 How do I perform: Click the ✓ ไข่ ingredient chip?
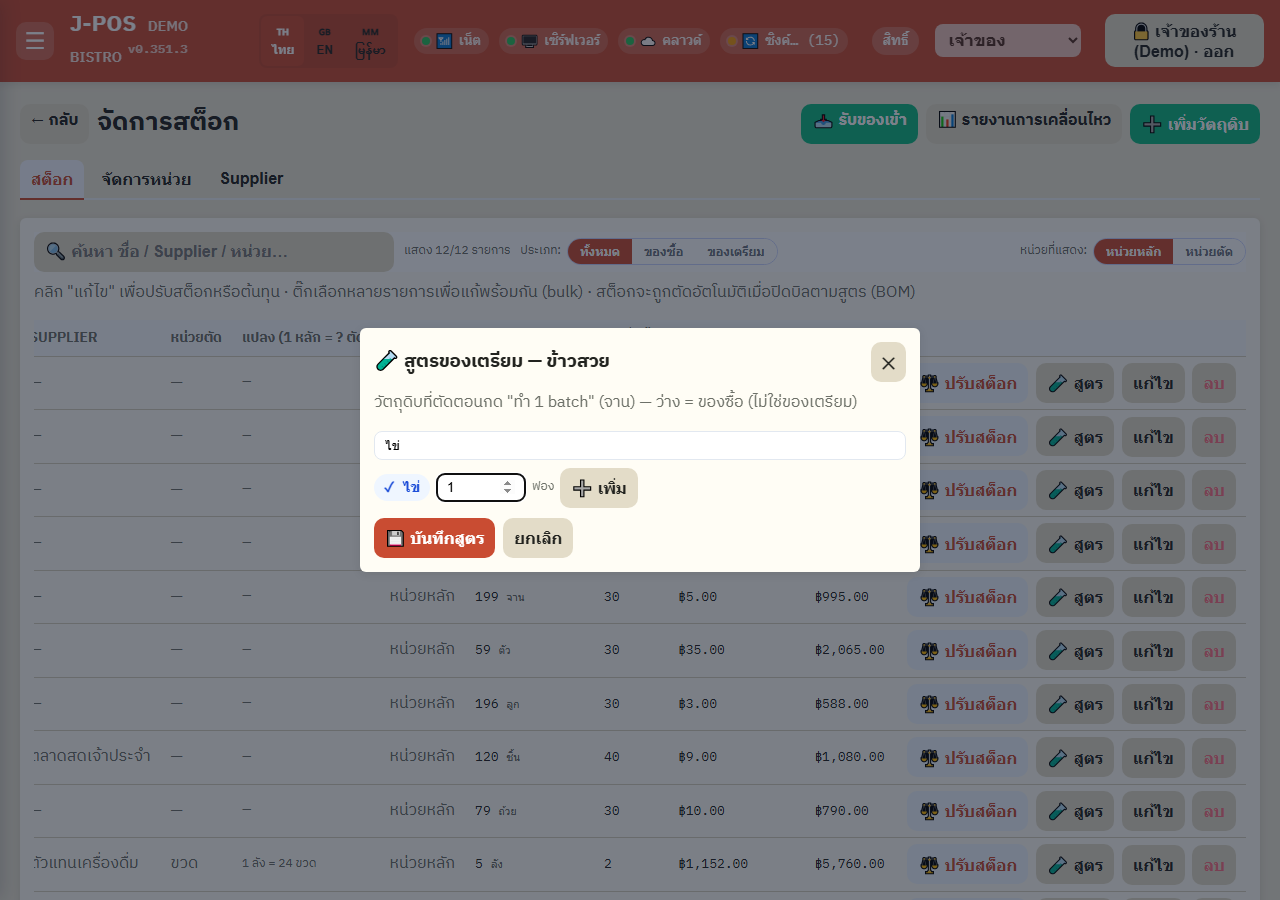[402, 487]
